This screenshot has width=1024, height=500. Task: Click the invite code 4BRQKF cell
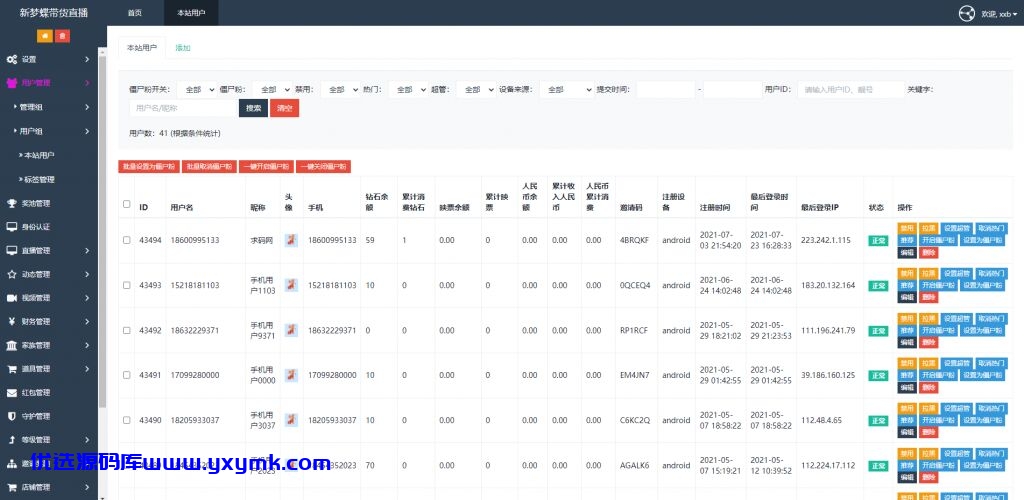coord(634,240)
